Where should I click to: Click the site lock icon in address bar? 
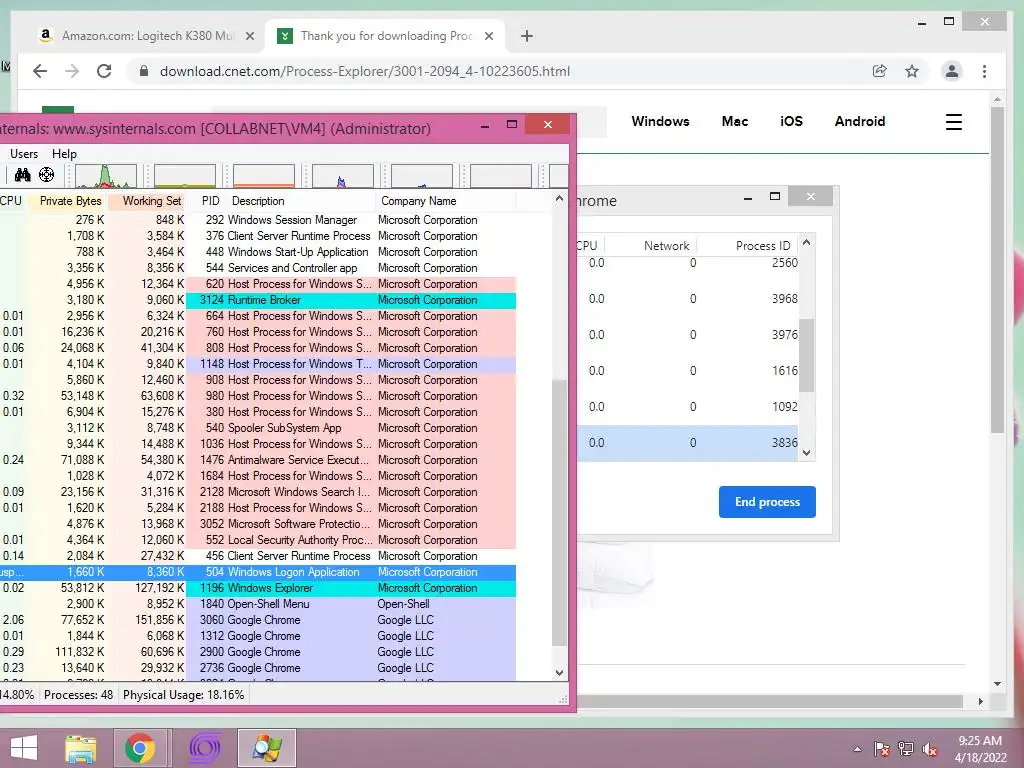144,71
